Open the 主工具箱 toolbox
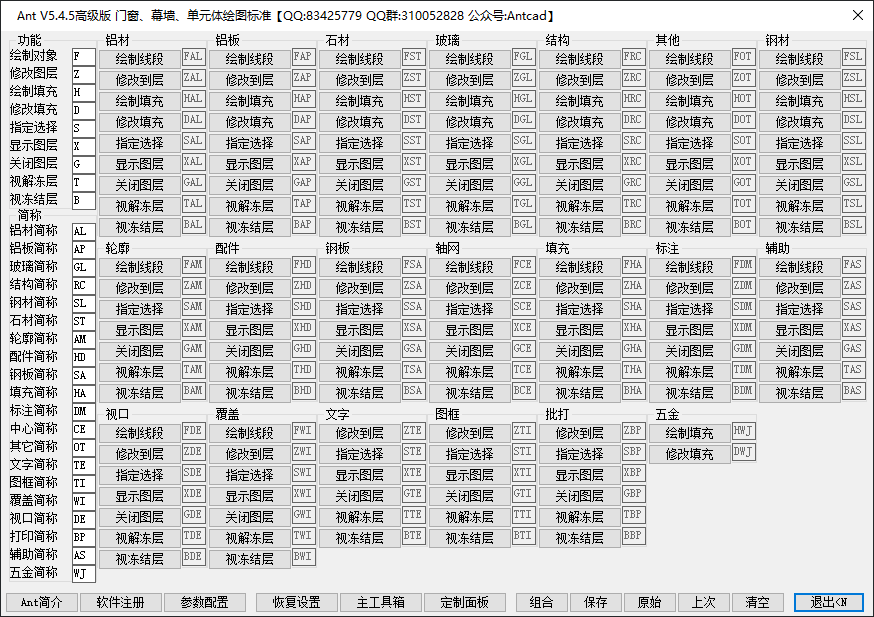The image size is (874, 617). point(373,602)
